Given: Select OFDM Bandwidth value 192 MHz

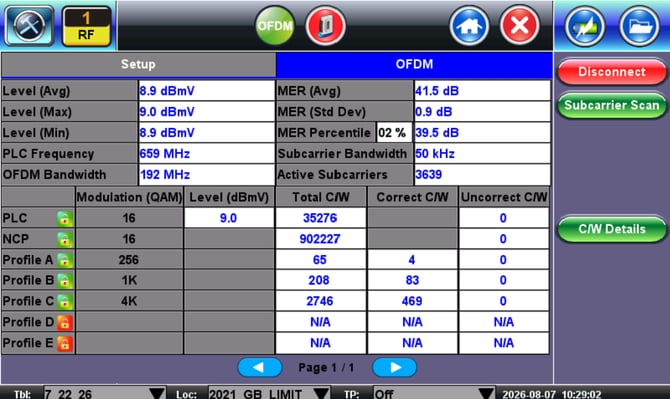Looking at the screenshot, I should [x=206, y=175].
